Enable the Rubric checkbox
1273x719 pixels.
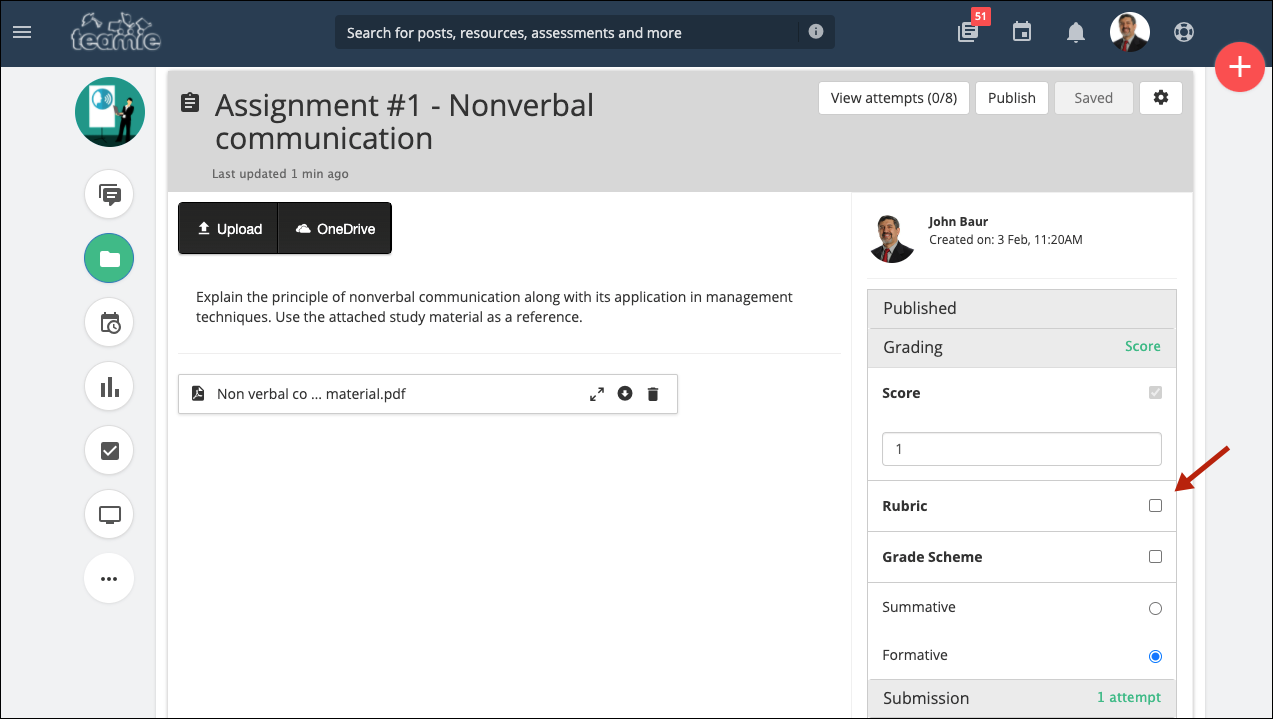(x=1155, y=506)
